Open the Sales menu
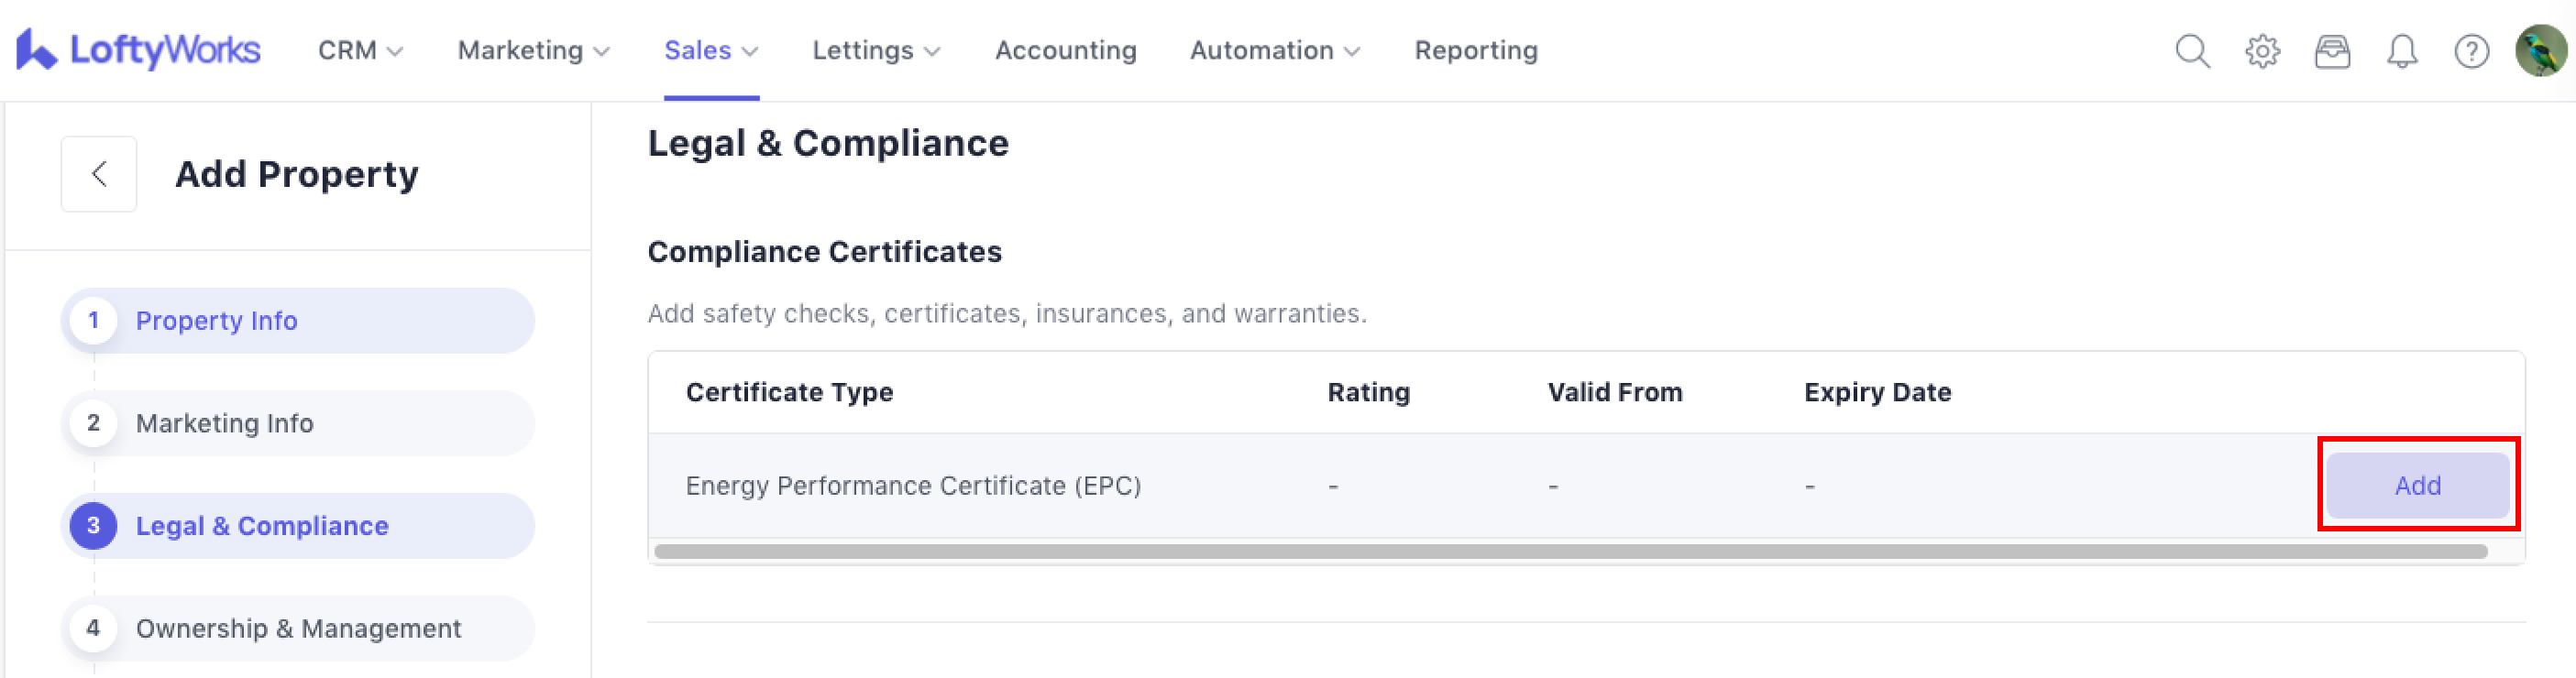The width and height of the screenshot is (2576, 678). point(711,50)
